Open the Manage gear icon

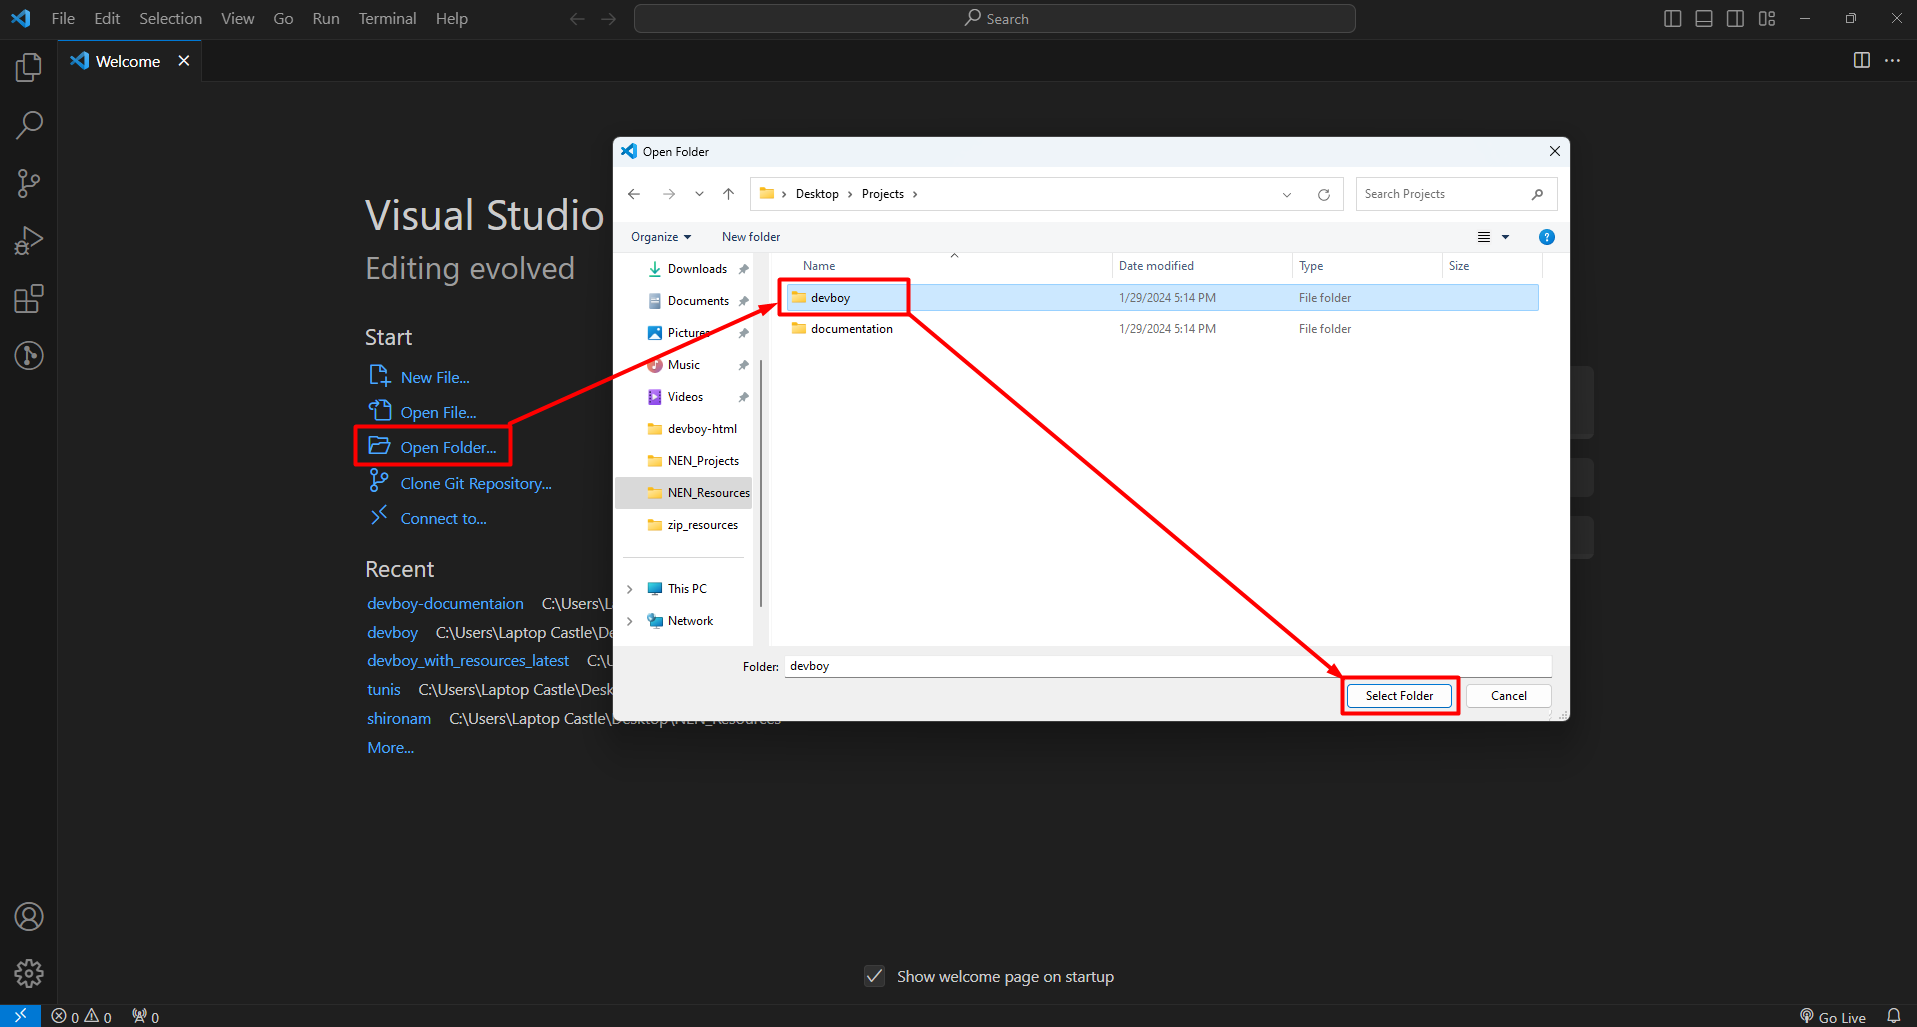[x=29, y=973]
